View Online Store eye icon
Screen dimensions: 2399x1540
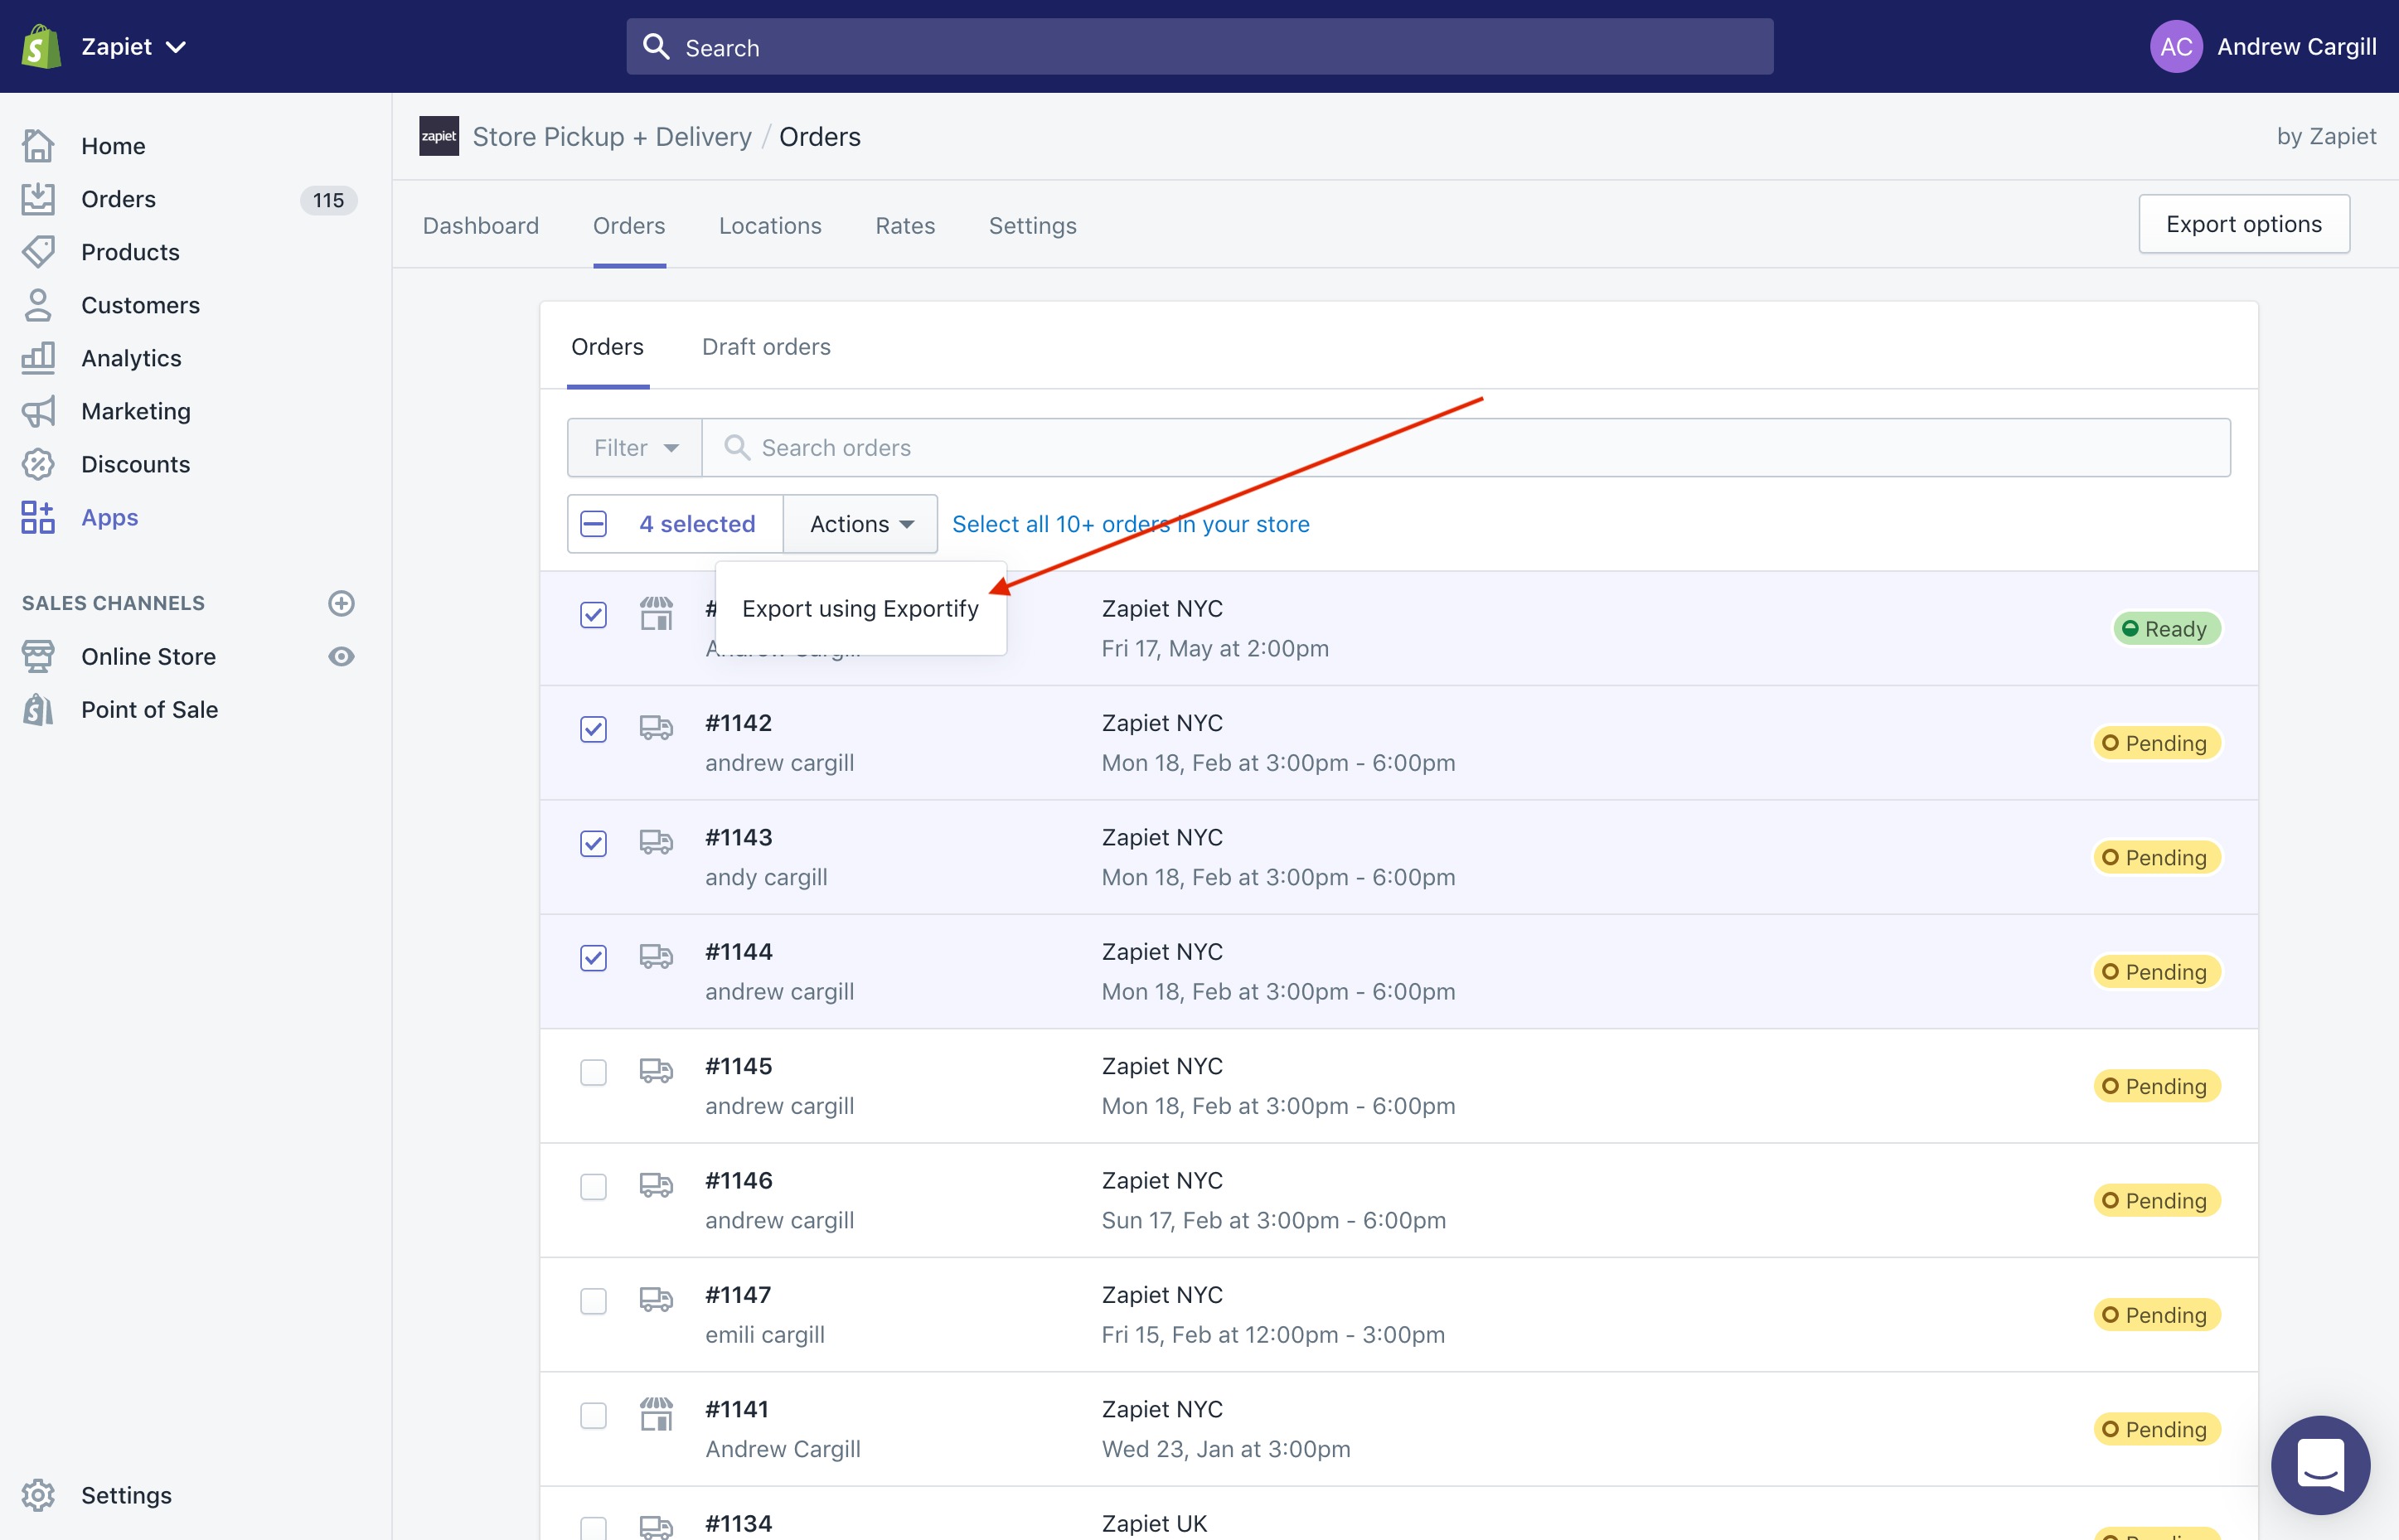coord(341,656)
